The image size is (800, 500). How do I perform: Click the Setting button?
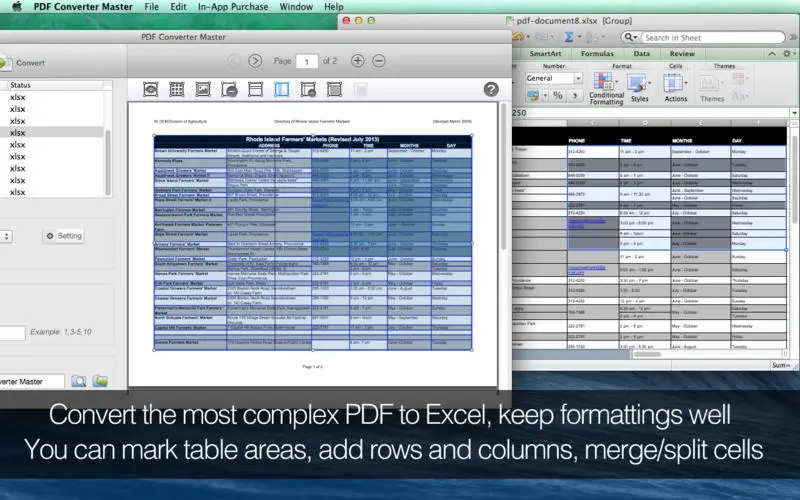pyautogui.click(x=64, y=236)
